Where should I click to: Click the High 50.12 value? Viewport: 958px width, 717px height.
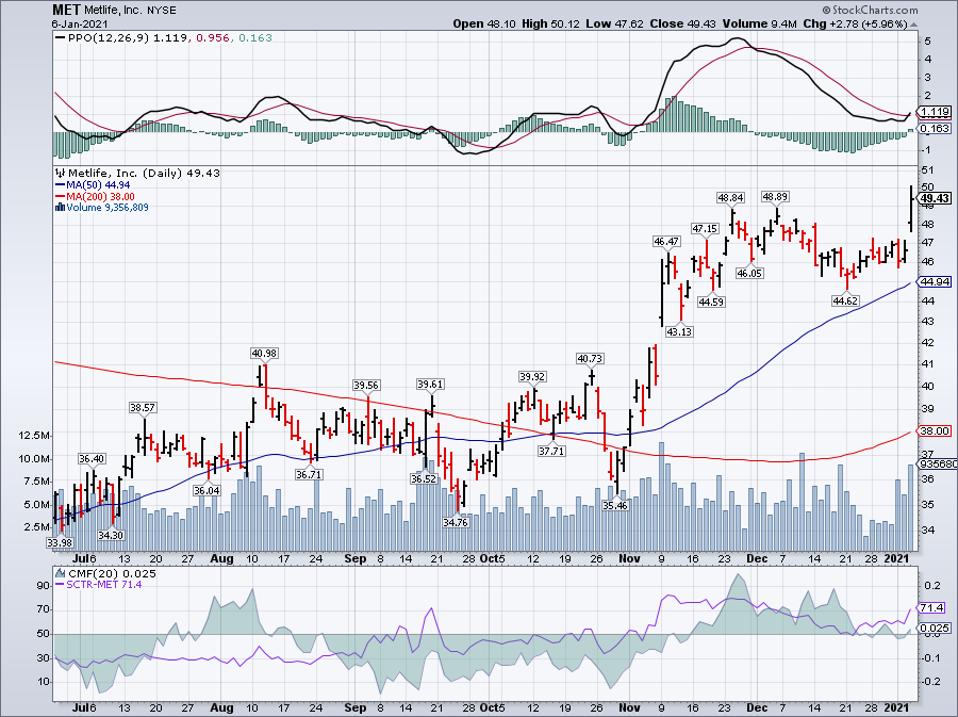tap(549, 24)
